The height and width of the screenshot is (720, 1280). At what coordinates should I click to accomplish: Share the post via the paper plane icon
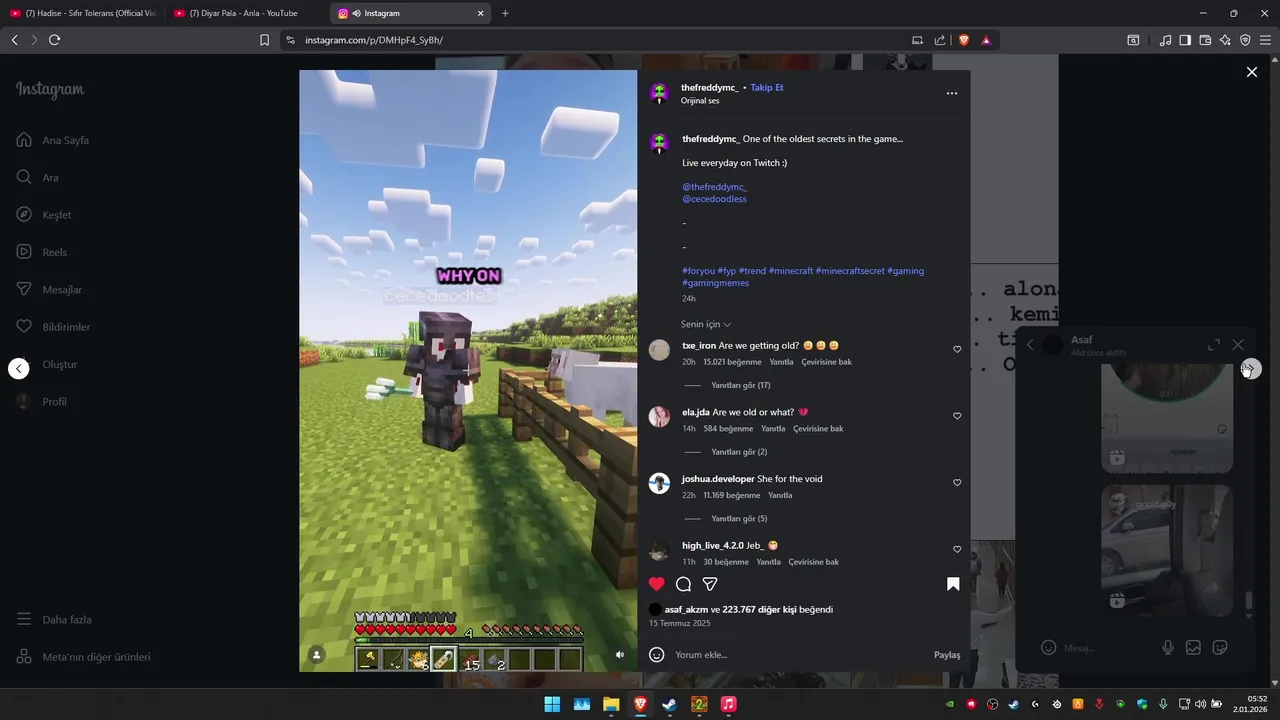710,584
